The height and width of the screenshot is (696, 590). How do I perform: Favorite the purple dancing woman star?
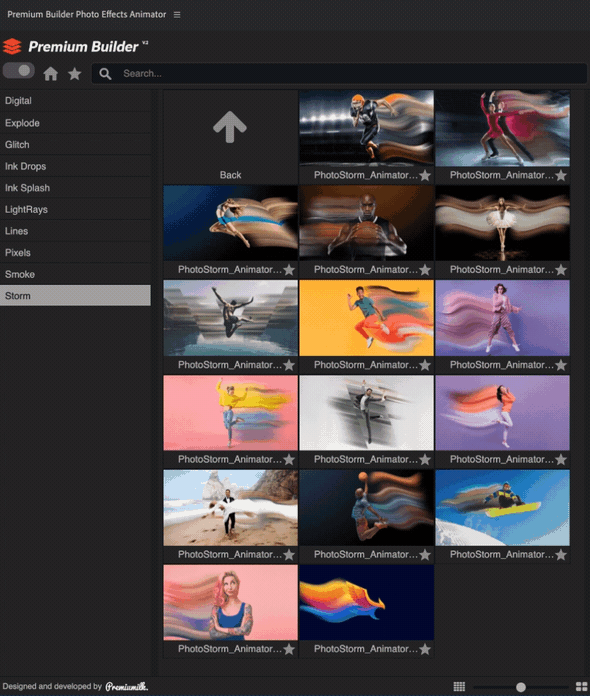pos(561,365)
